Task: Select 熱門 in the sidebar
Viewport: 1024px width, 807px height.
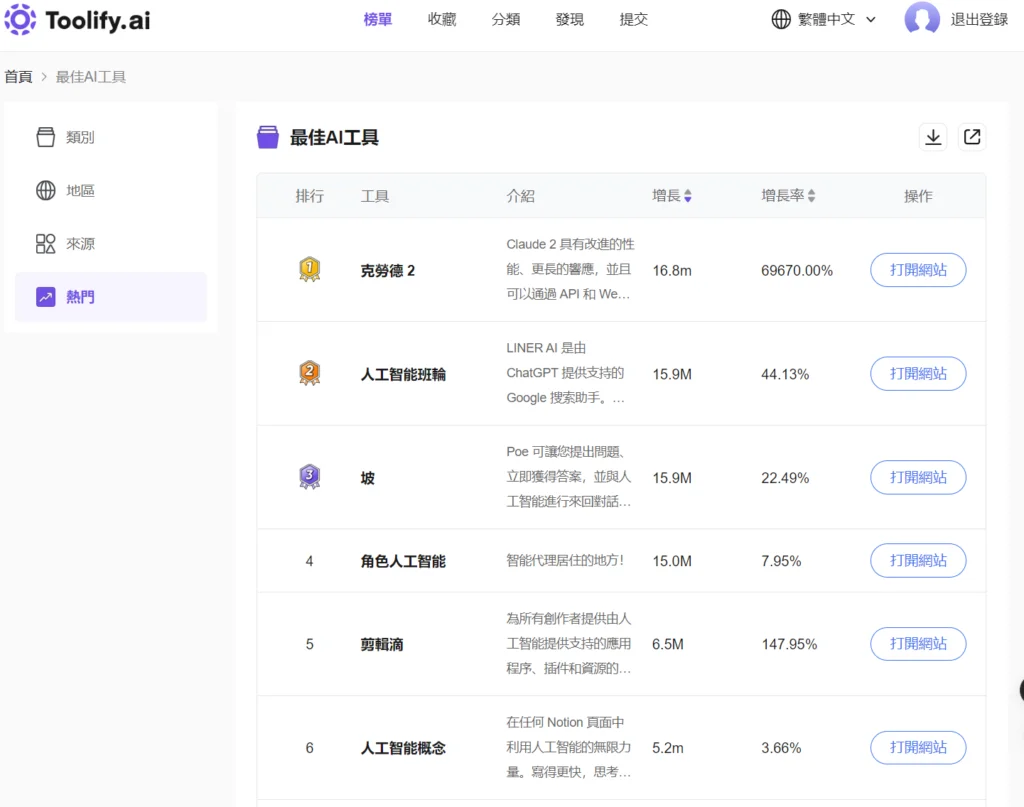Action: (x=111, y=297)
